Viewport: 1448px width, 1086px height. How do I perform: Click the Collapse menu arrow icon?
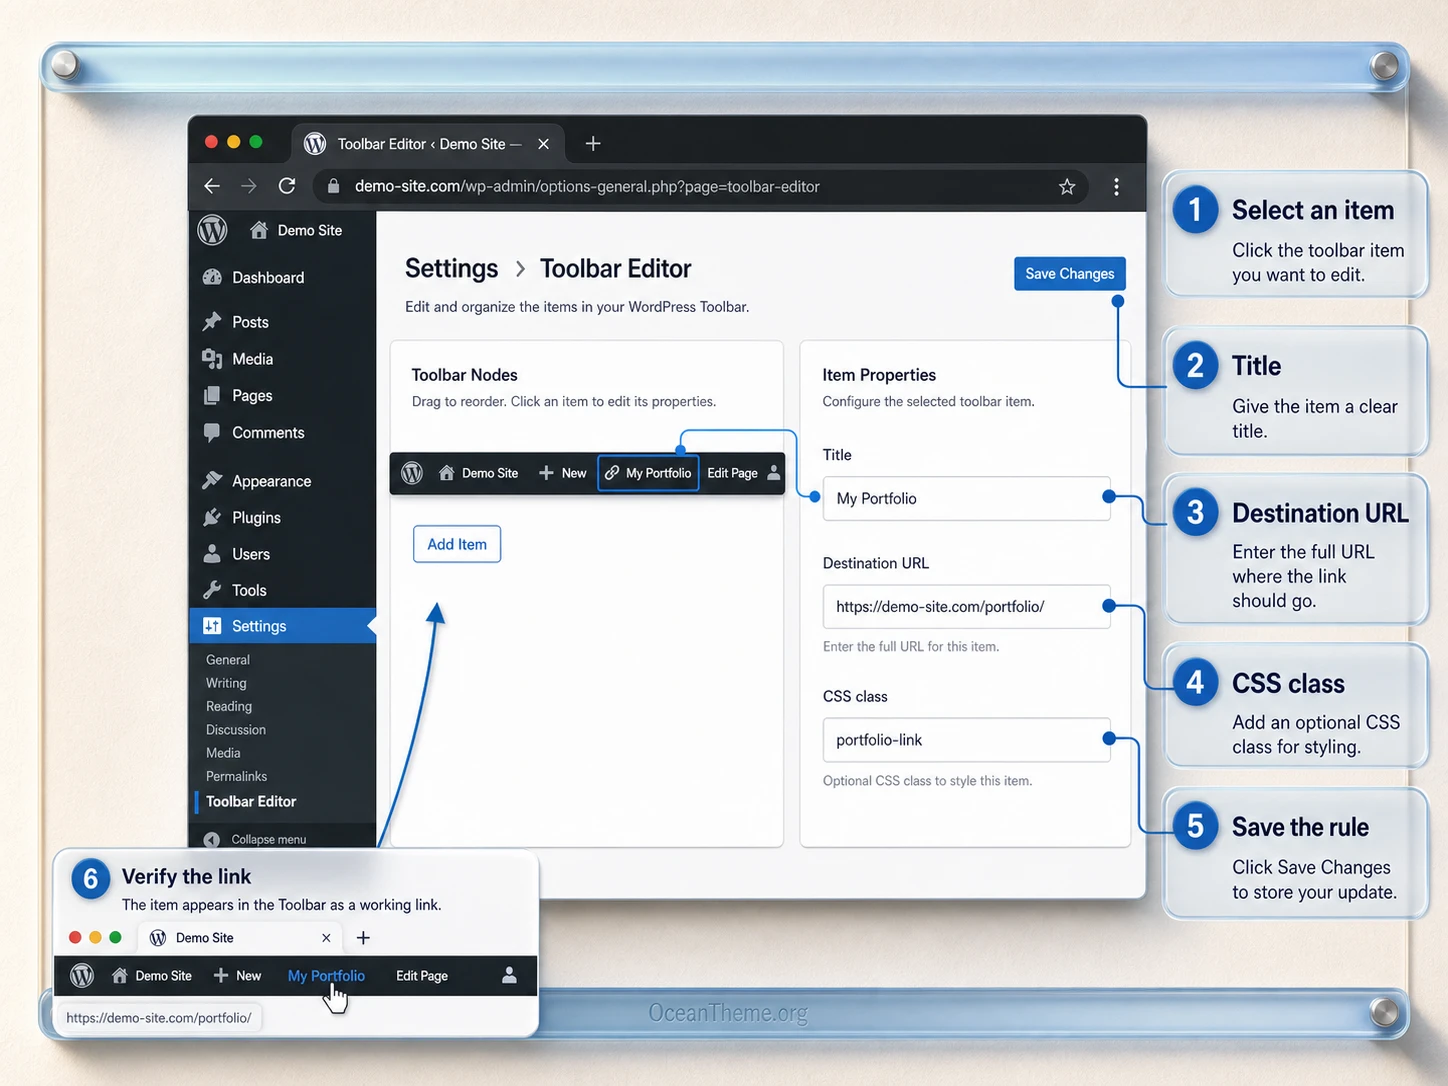pyautogui.click(x=212, y=840)
